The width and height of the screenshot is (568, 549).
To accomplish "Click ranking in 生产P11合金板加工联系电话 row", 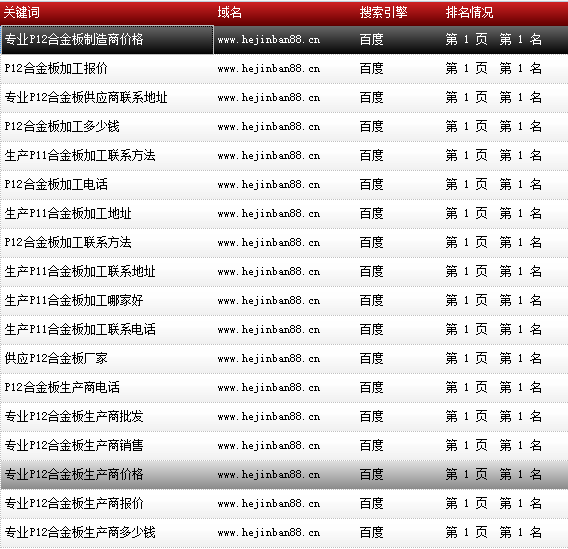I will [x=493, y=329].
